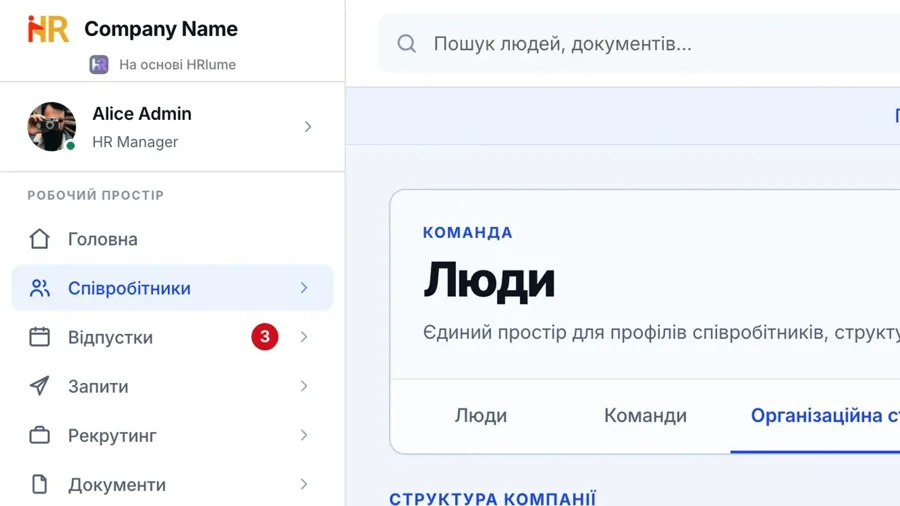Click the КОМАНДА label above the heading
Image resolution: width=900 pixels, height=506 pixels.
point(468,232)
